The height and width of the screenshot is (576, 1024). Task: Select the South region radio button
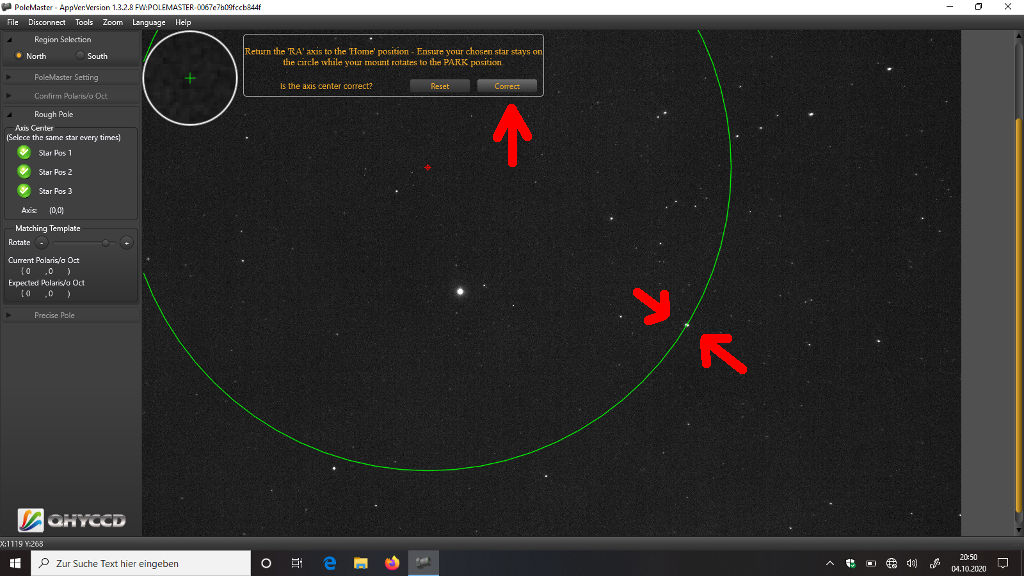80,56
